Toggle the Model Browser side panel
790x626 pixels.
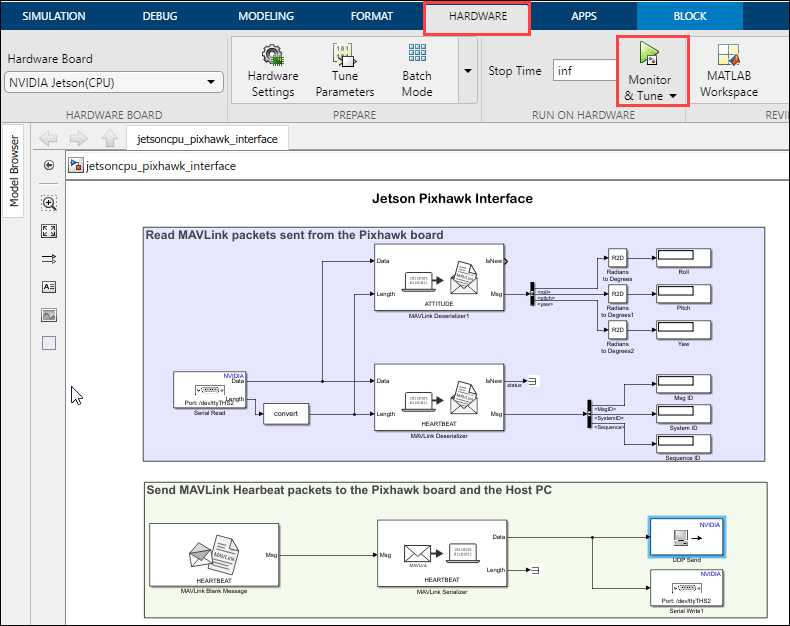coord(14,171)
